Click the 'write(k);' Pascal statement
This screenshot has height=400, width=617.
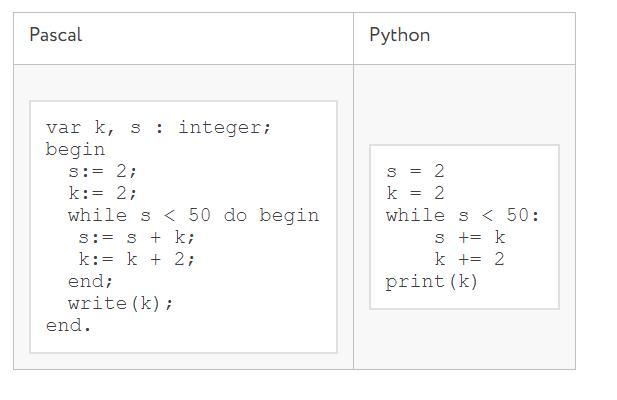[120, 304]
